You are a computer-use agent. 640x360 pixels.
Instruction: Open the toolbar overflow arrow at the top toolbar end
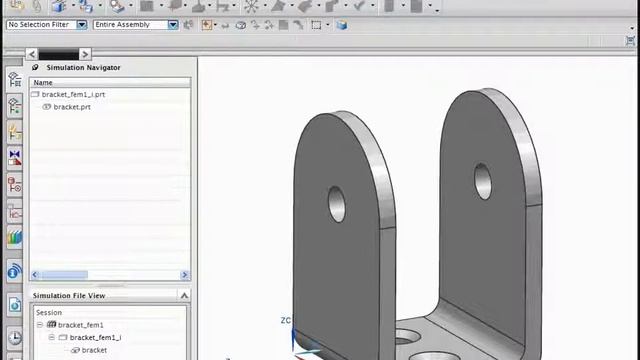[437, 10]
